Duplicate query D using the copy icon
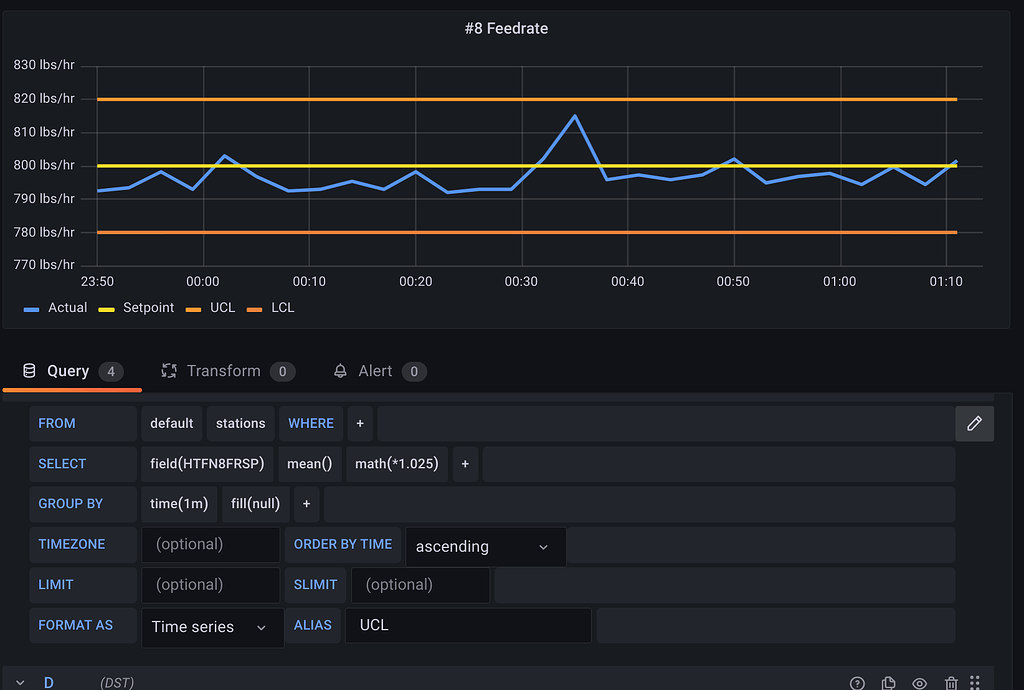Viewport: 1024px width, 690px height. (888, 683)
